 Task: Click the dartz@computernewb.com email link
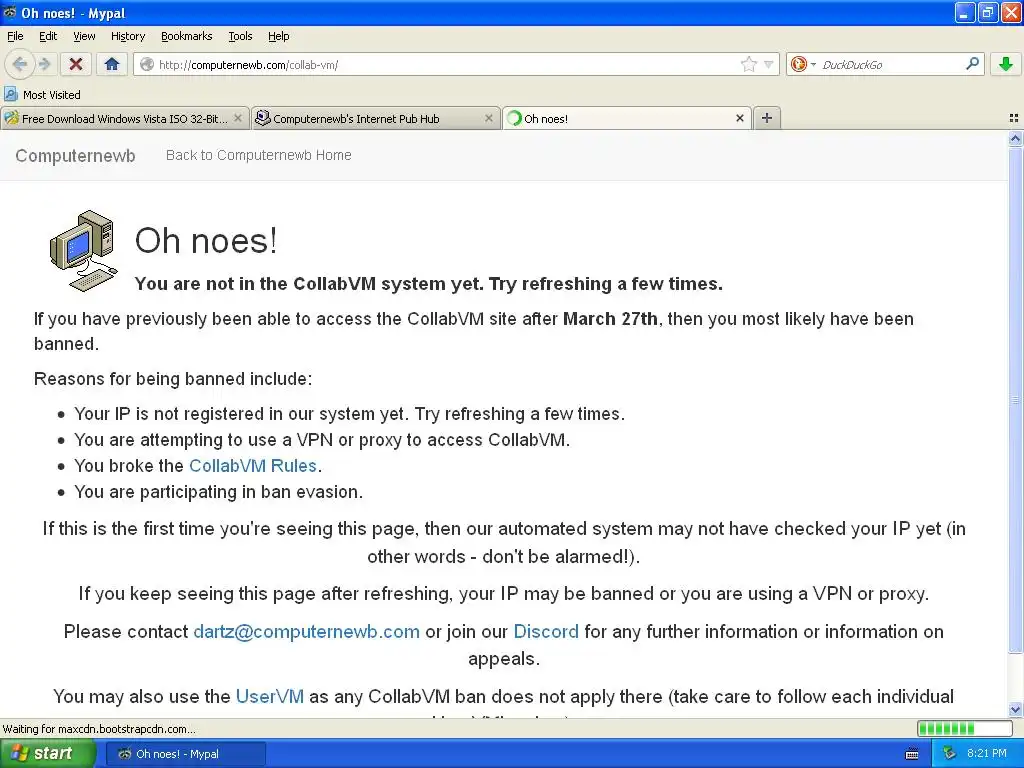click(x=306, y=632)
